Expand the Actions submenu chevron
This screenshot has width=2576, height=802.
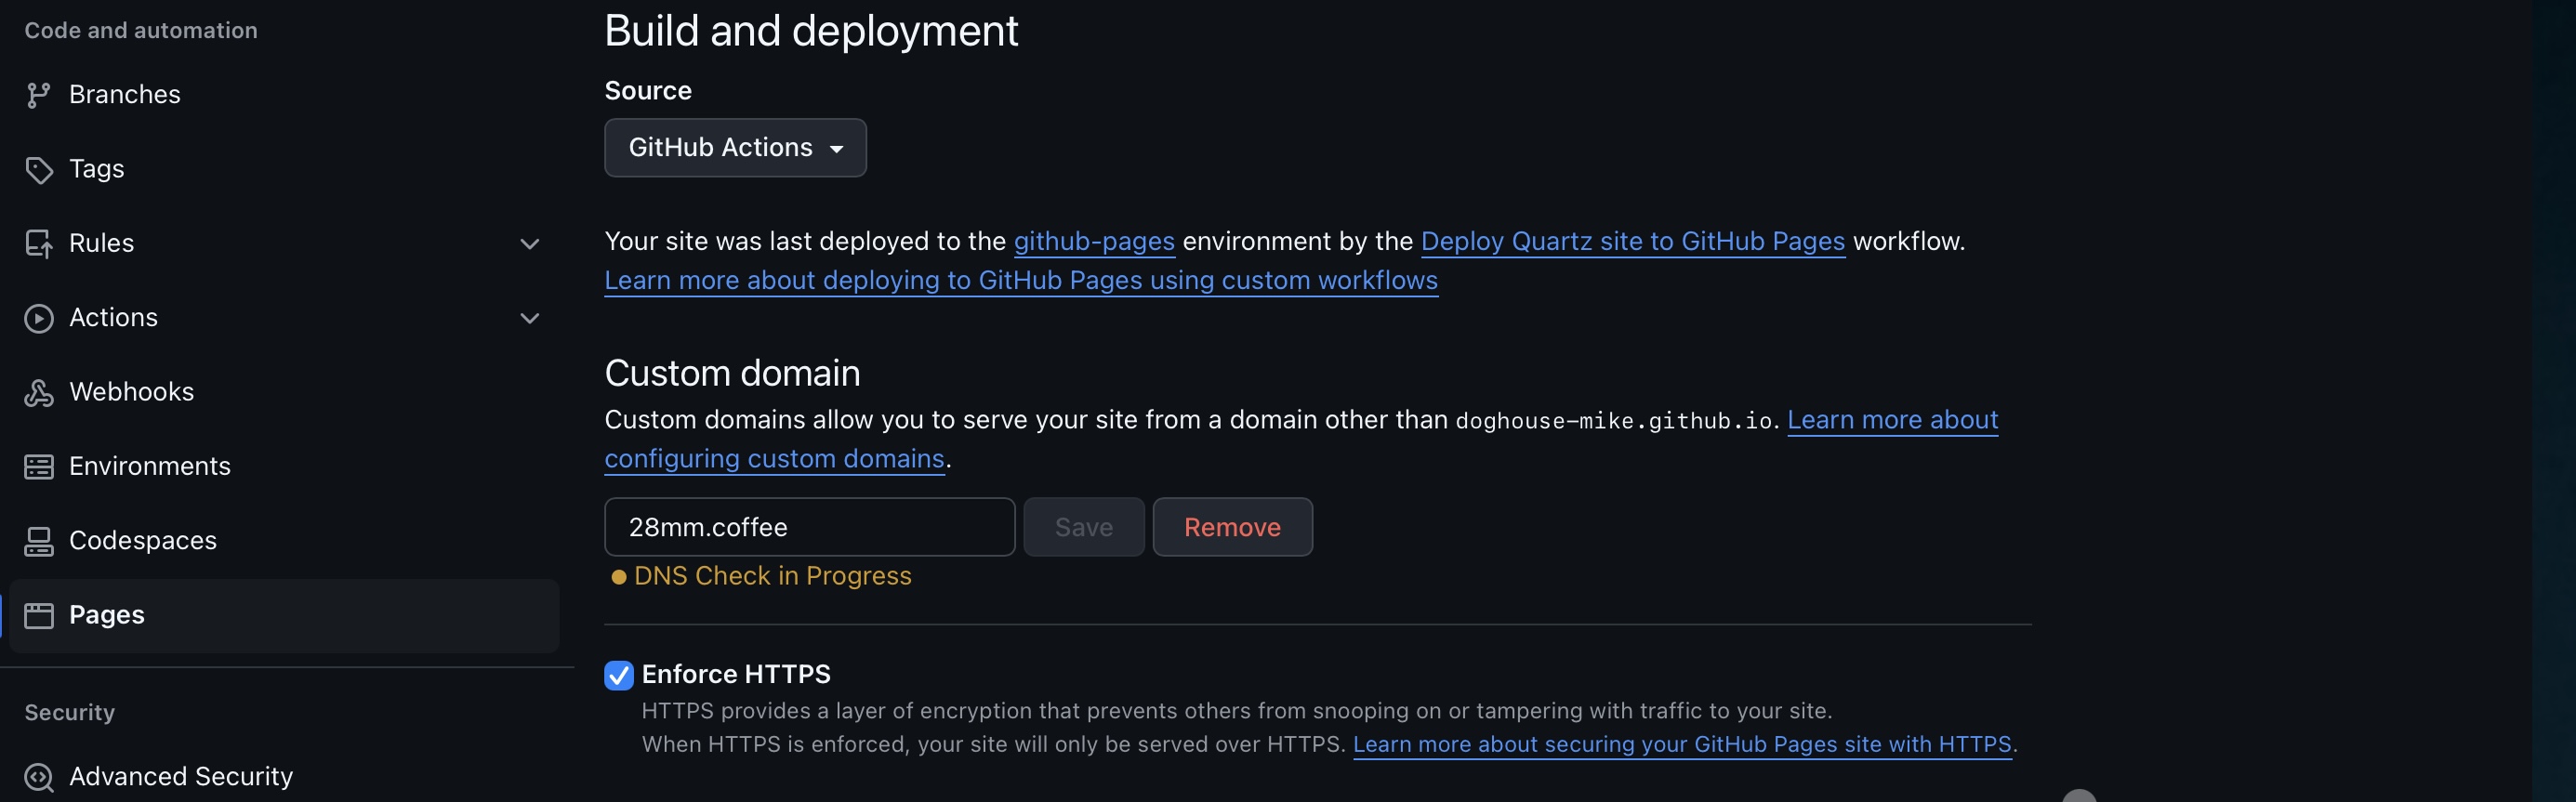coord(530,318)
